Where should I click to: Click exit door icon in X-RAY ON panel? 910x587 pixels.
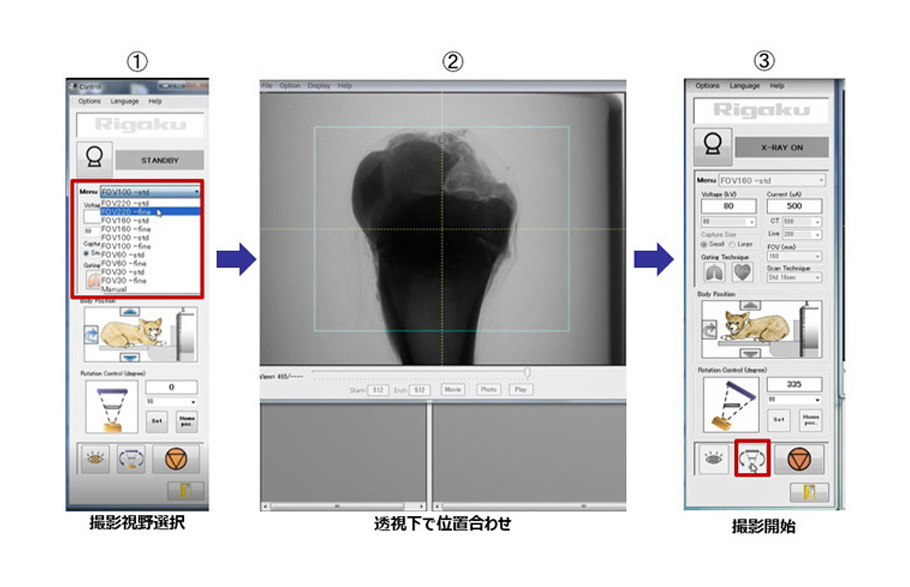808,493
